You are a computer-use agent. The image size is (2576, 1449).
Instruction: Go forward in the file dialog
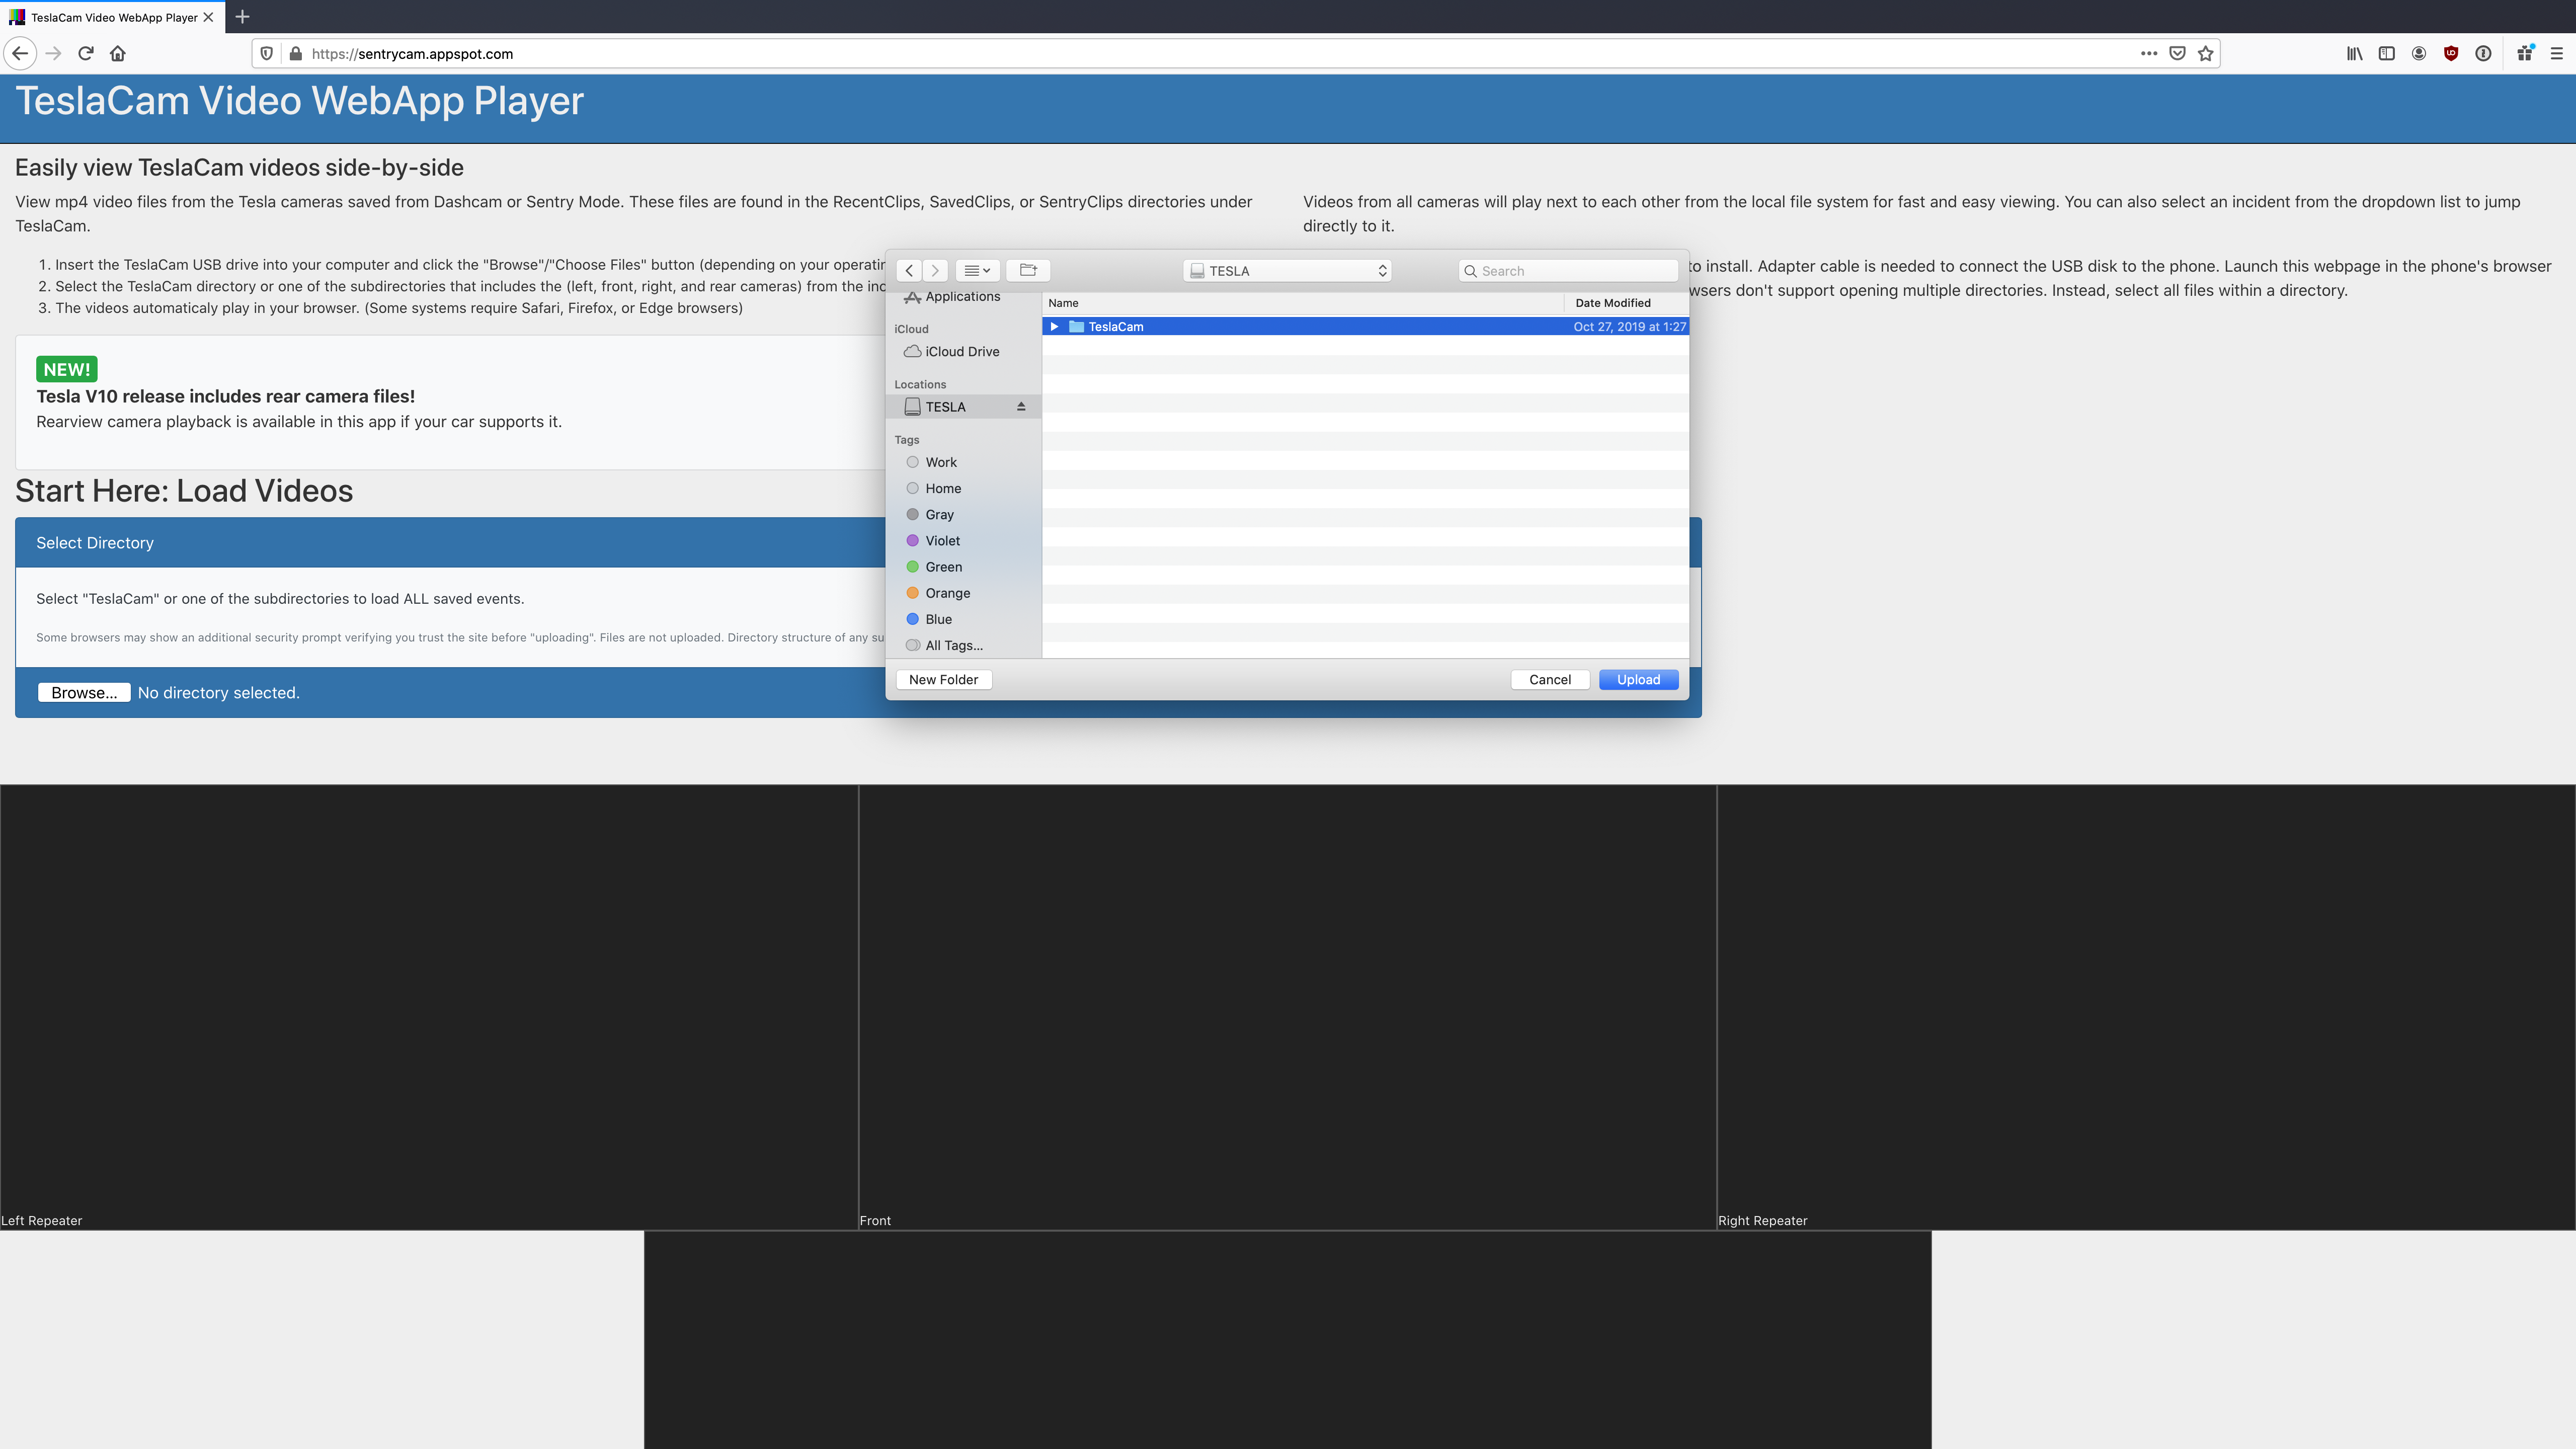click(x=935, y=271)
